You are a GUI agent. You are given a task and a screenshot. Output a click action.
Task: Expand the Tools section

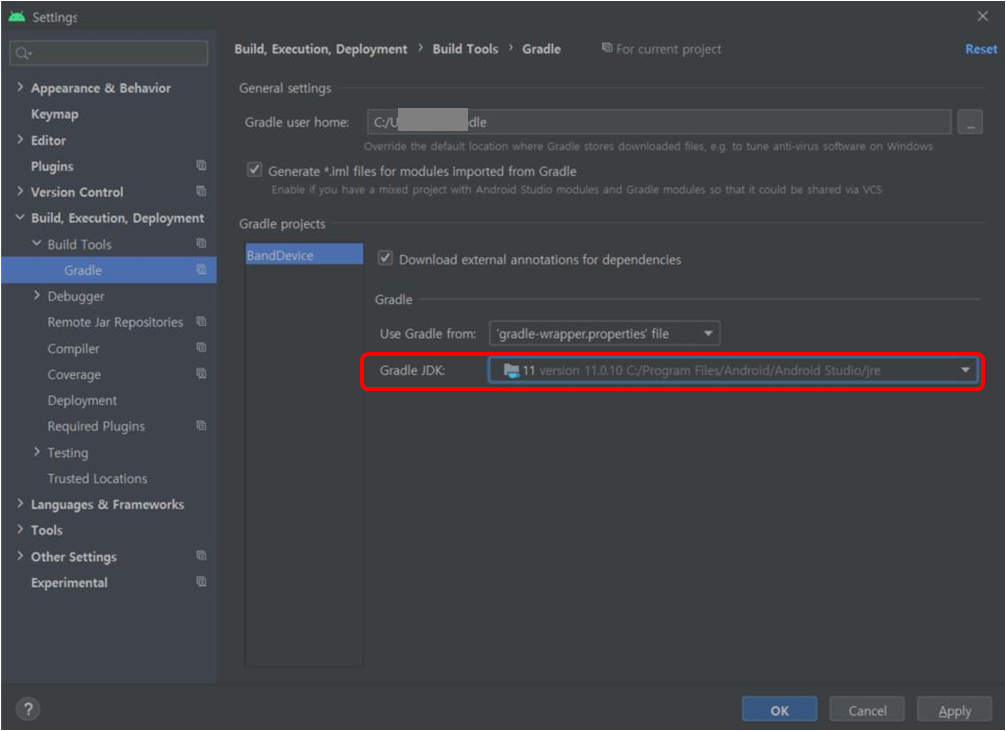(20, 529)
